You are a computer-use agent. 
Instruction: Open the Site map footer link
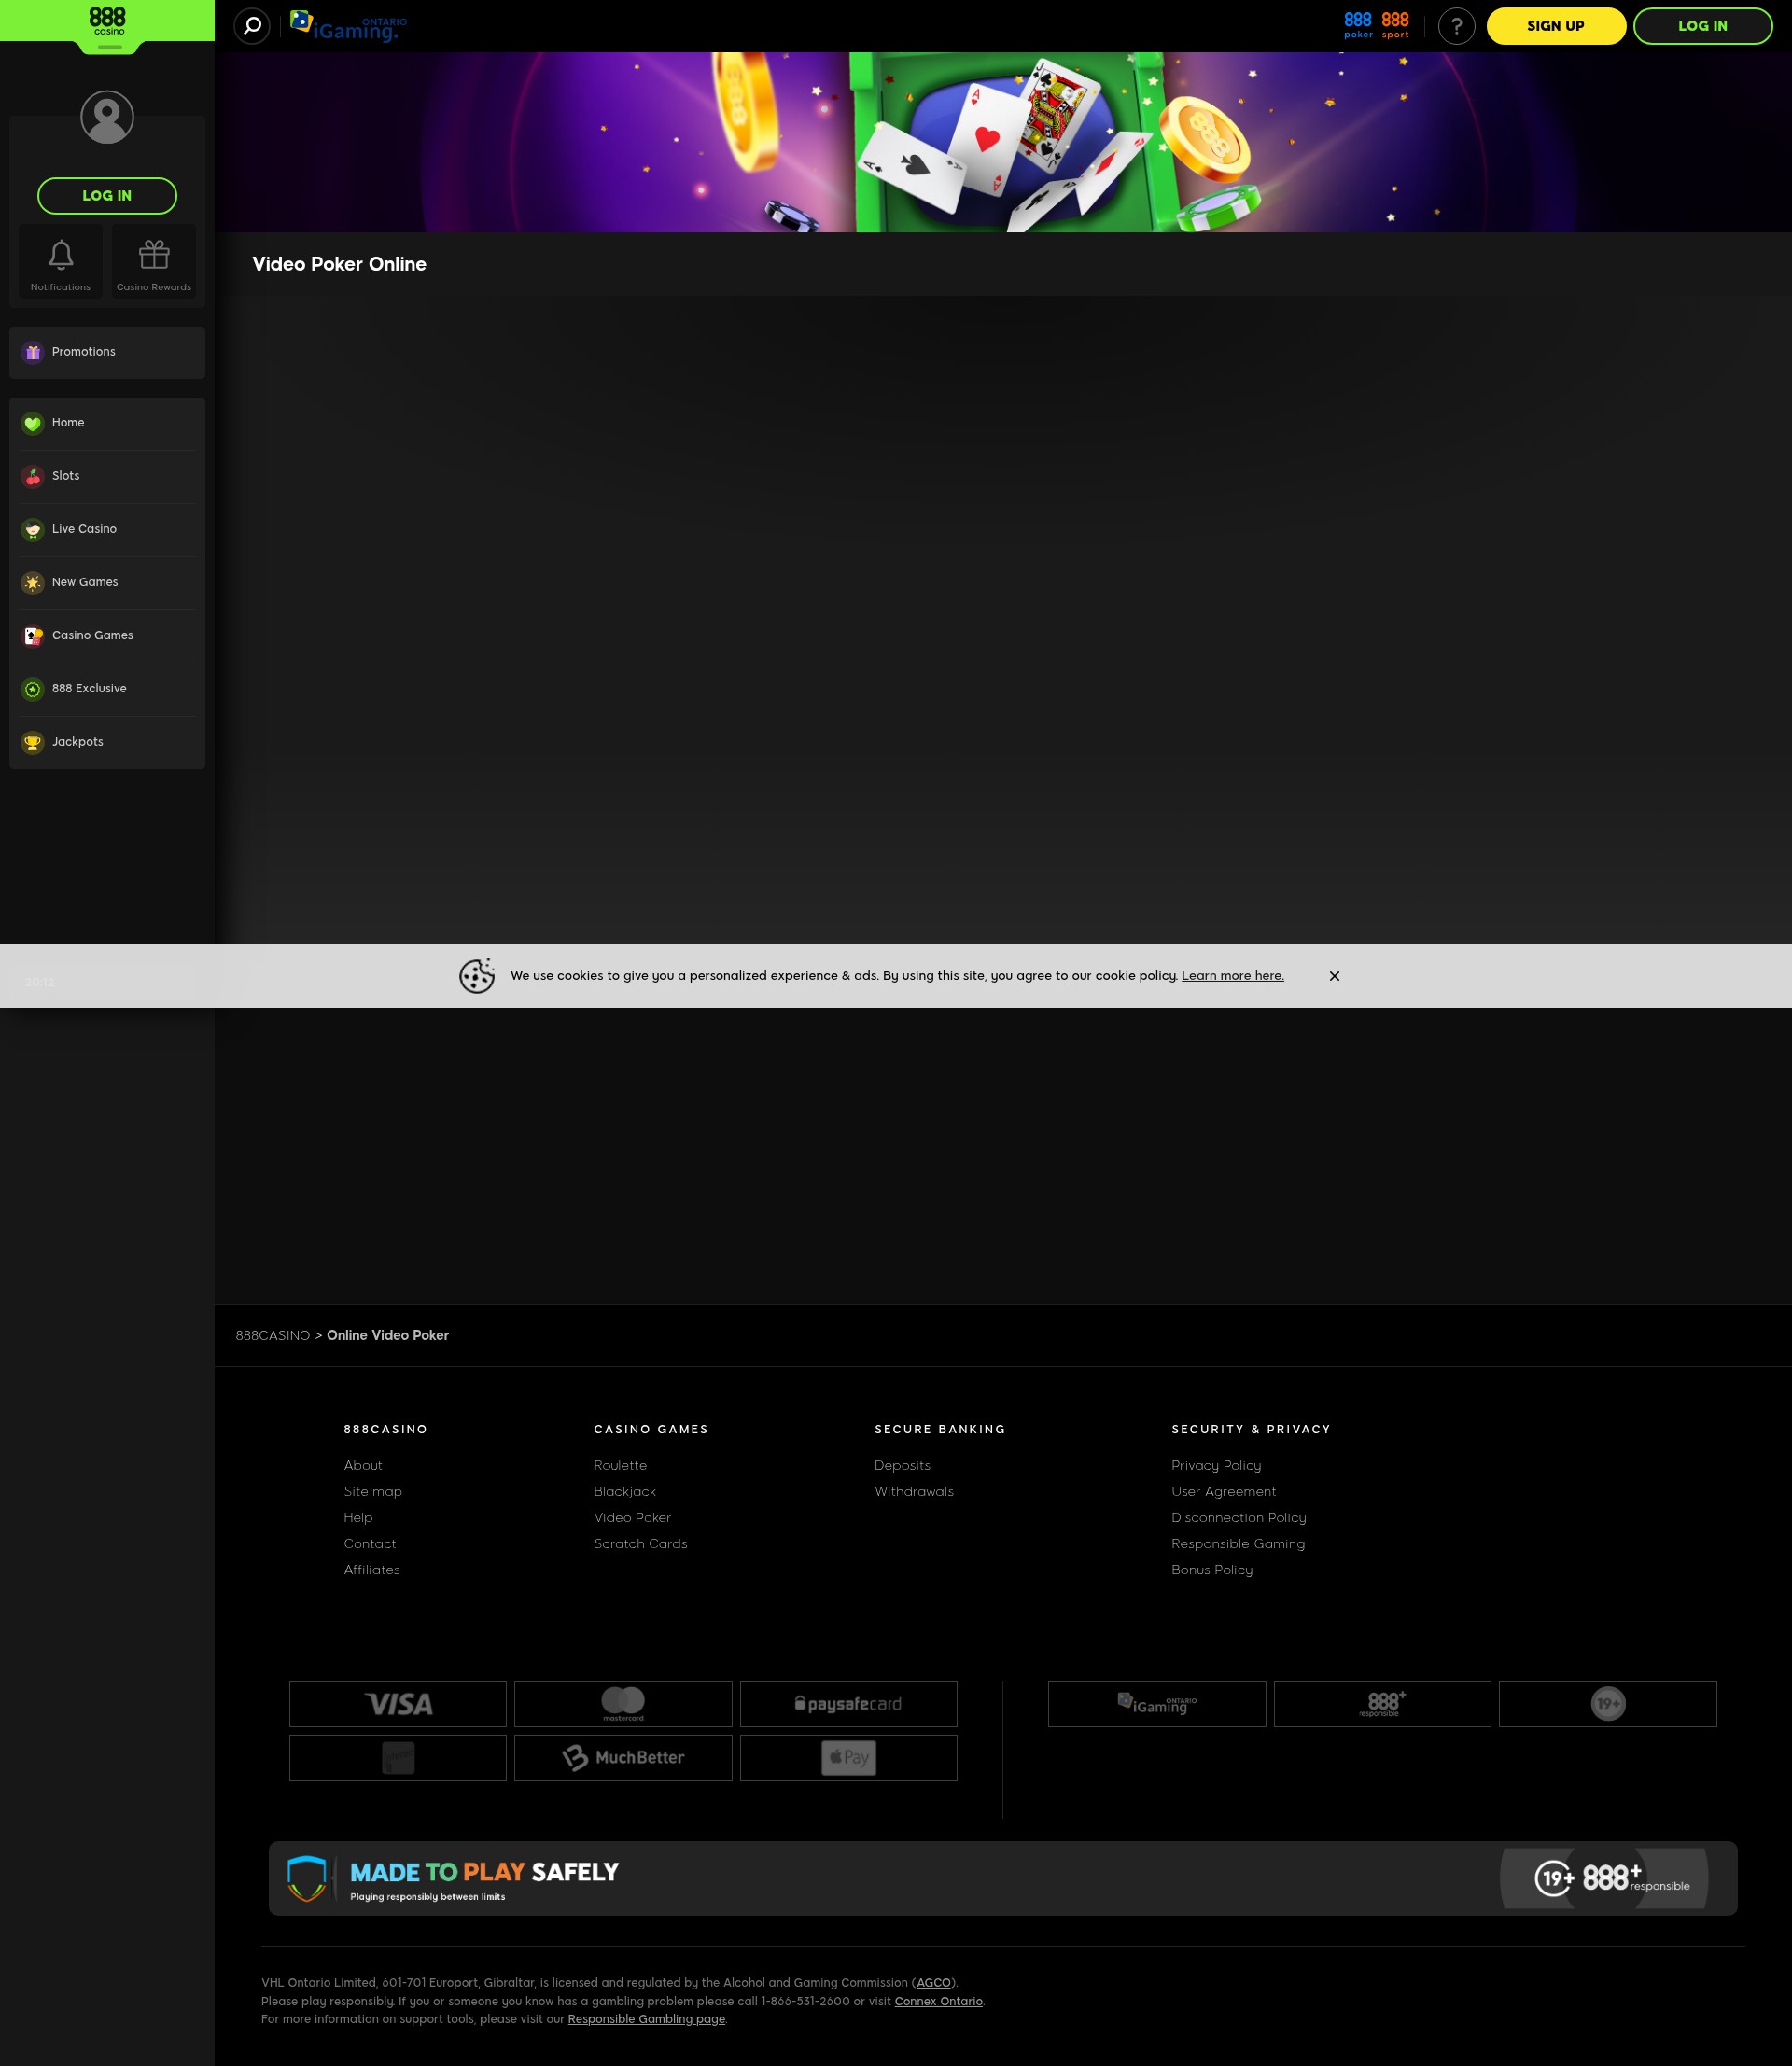(x=373, y=1491)
